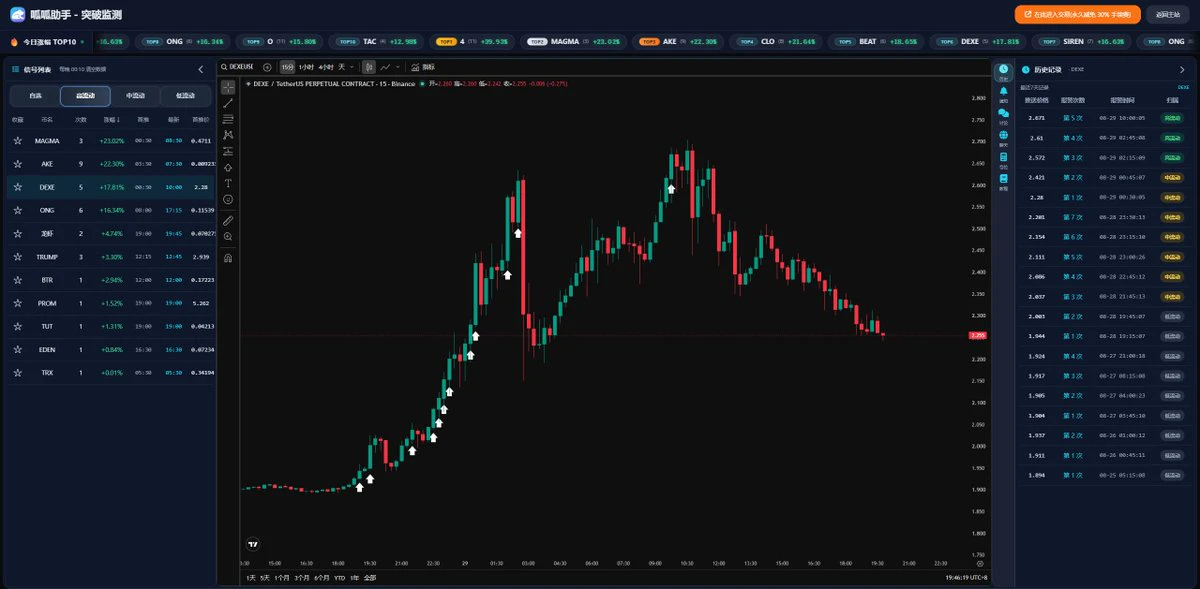Select the first signal filter tab
Image resolution: width=1200 pixels, height=589 pixels.
[35, 96]
